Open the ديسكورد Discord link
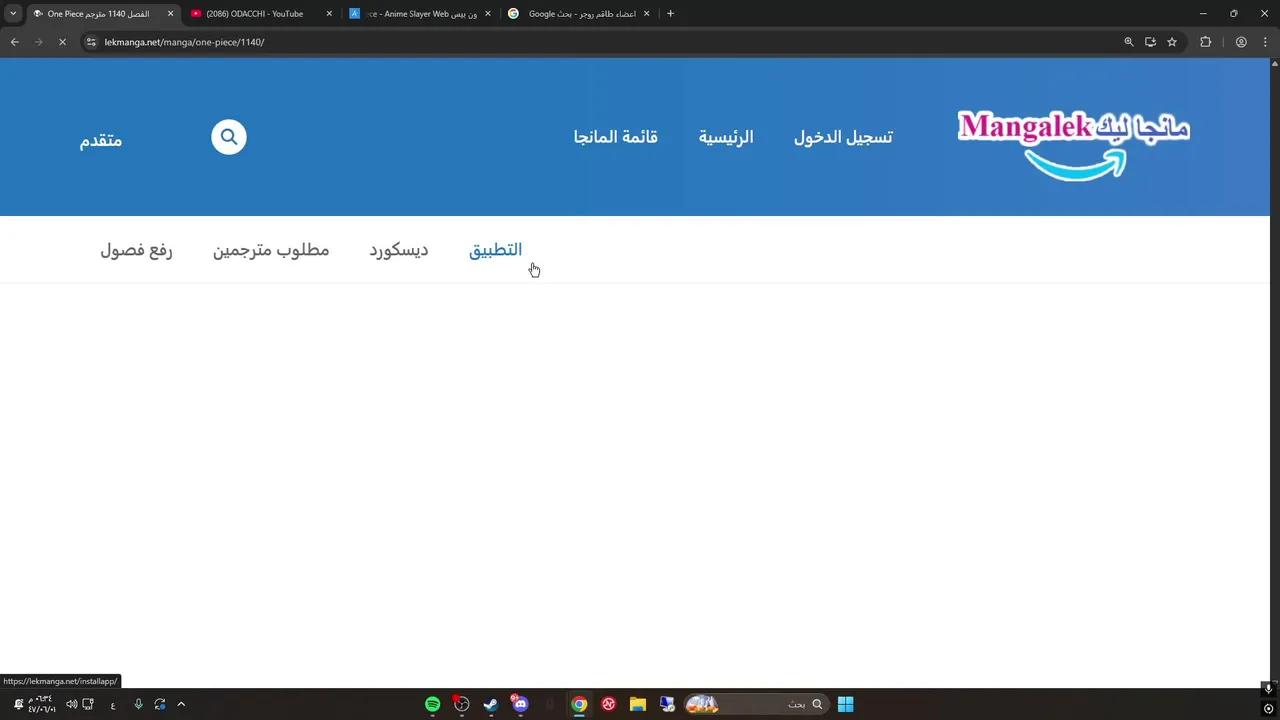 coord(399,250)
